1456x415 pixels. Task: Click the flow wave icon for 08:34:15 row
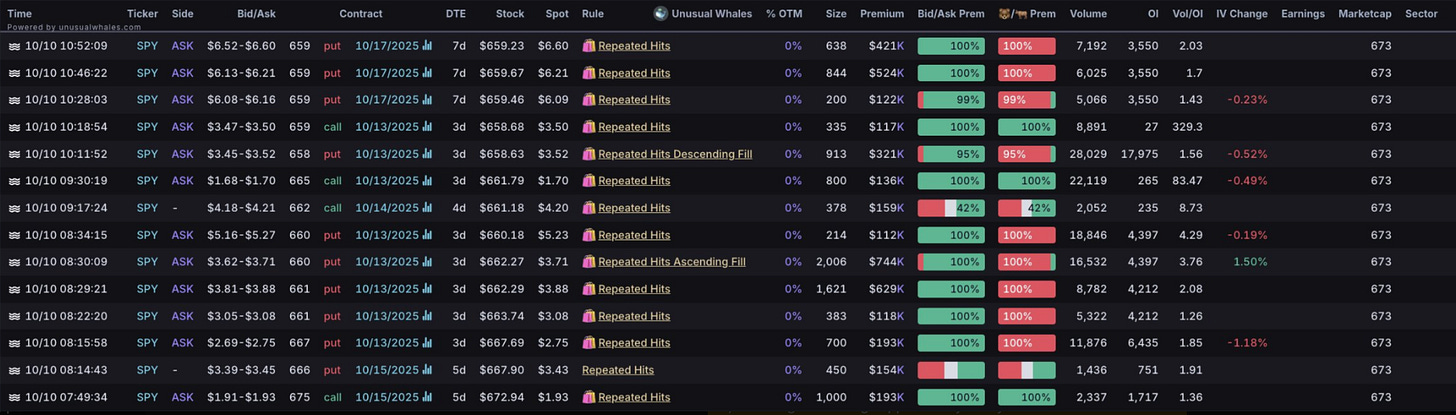click(15, 235)
